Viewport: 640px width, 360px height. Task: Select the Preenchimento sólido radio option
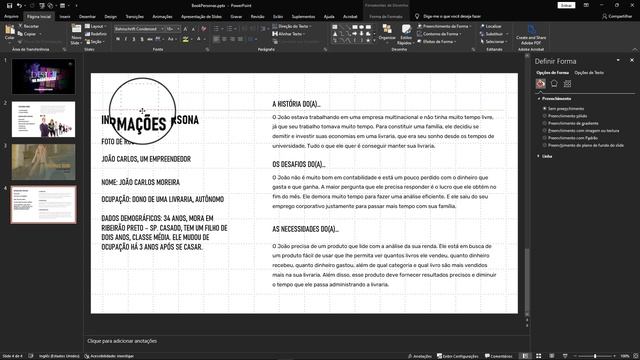point(544,116)
